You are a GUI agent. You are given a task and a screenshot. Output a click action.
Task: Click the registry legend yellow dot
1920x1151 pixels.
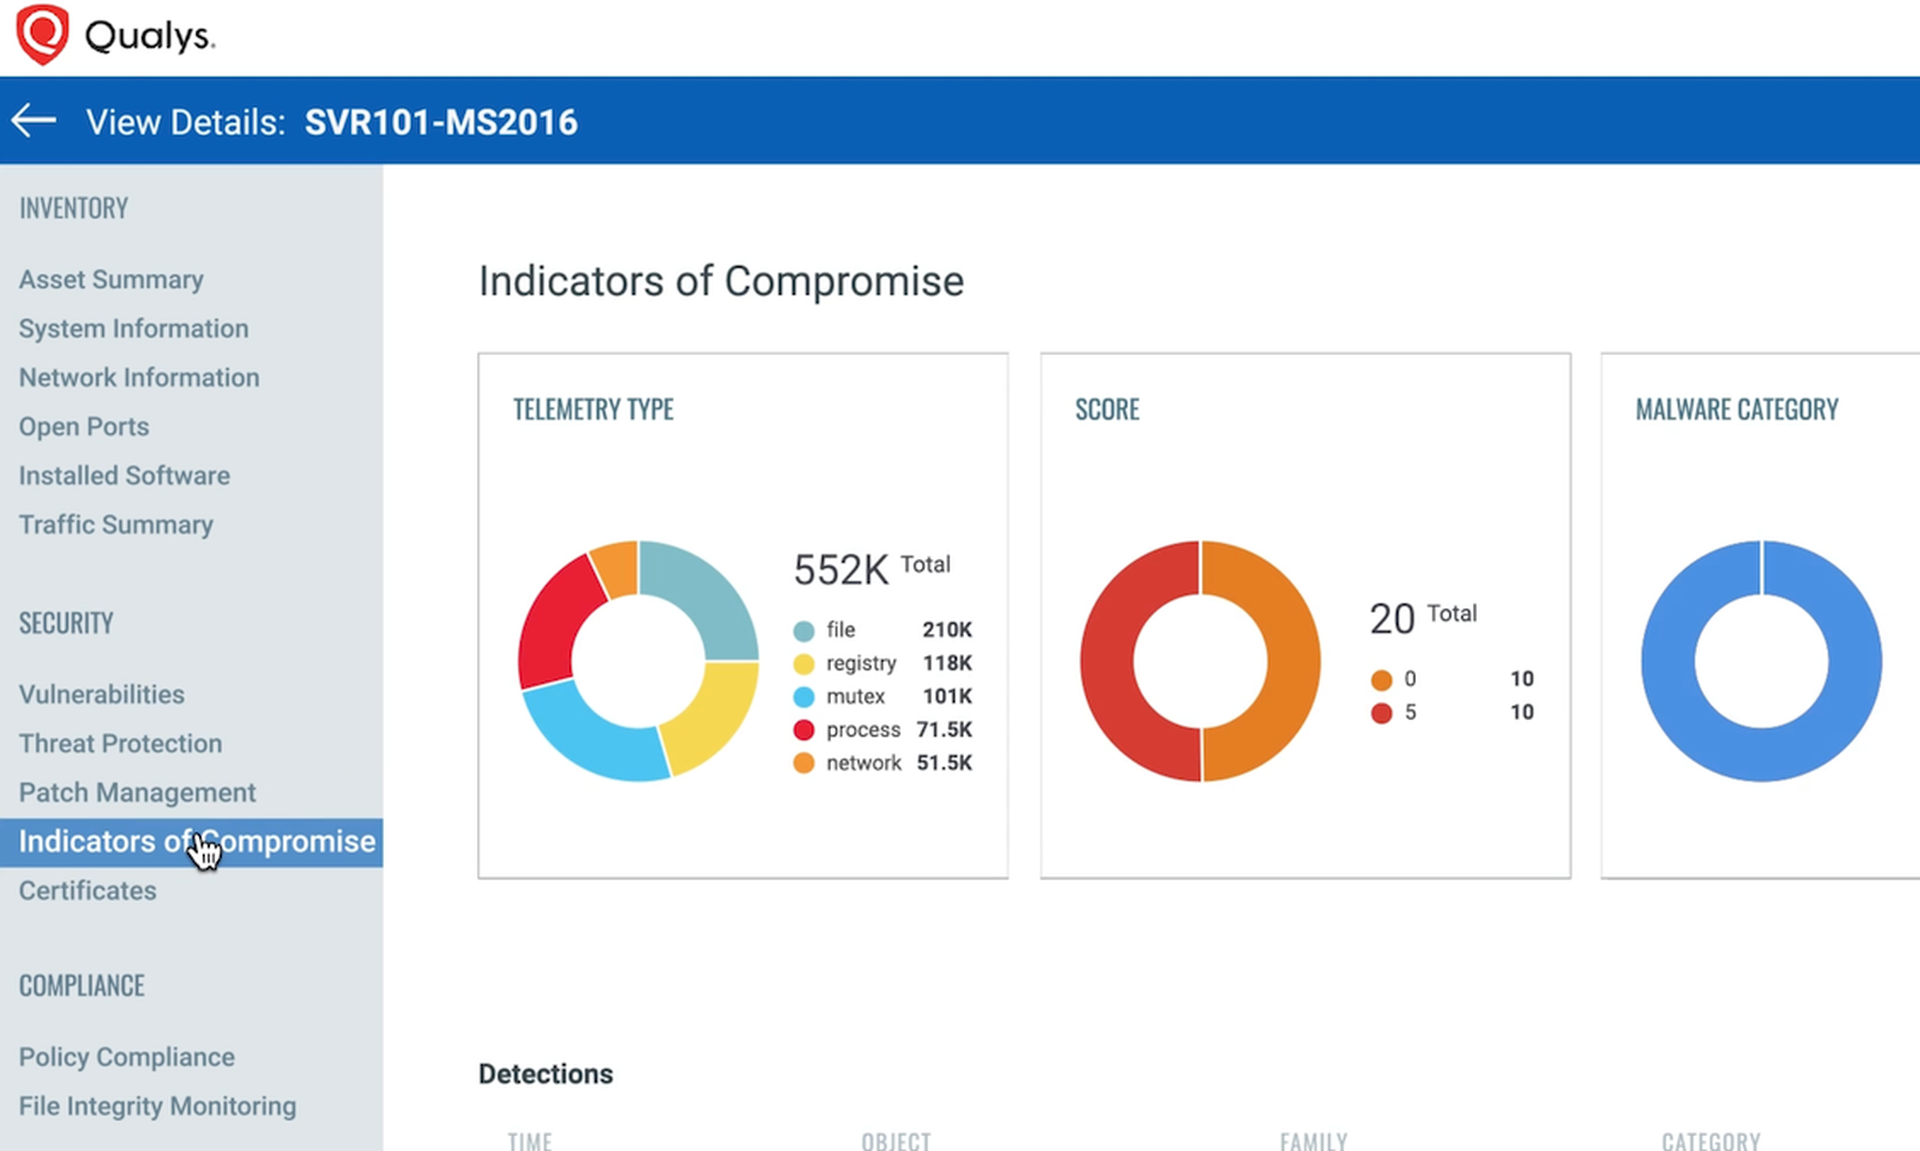(804, 663)
